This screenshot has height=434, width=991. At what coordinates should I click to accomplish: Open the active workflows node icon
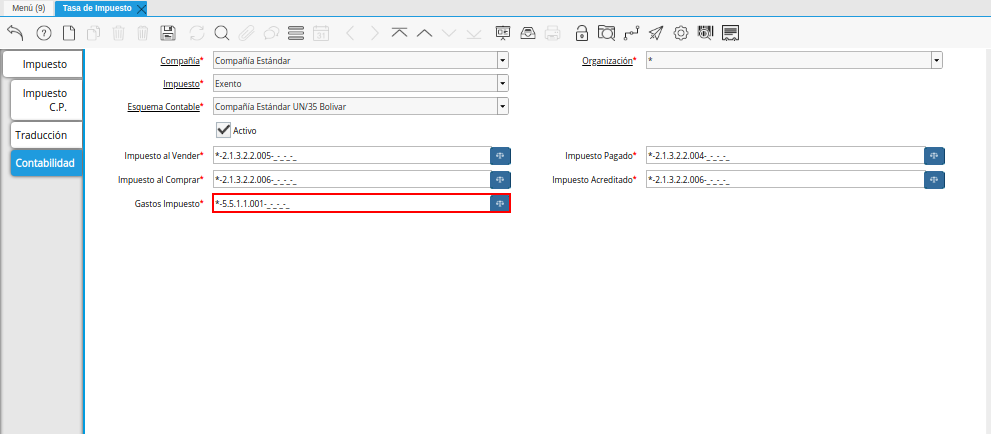pos(631,33)
